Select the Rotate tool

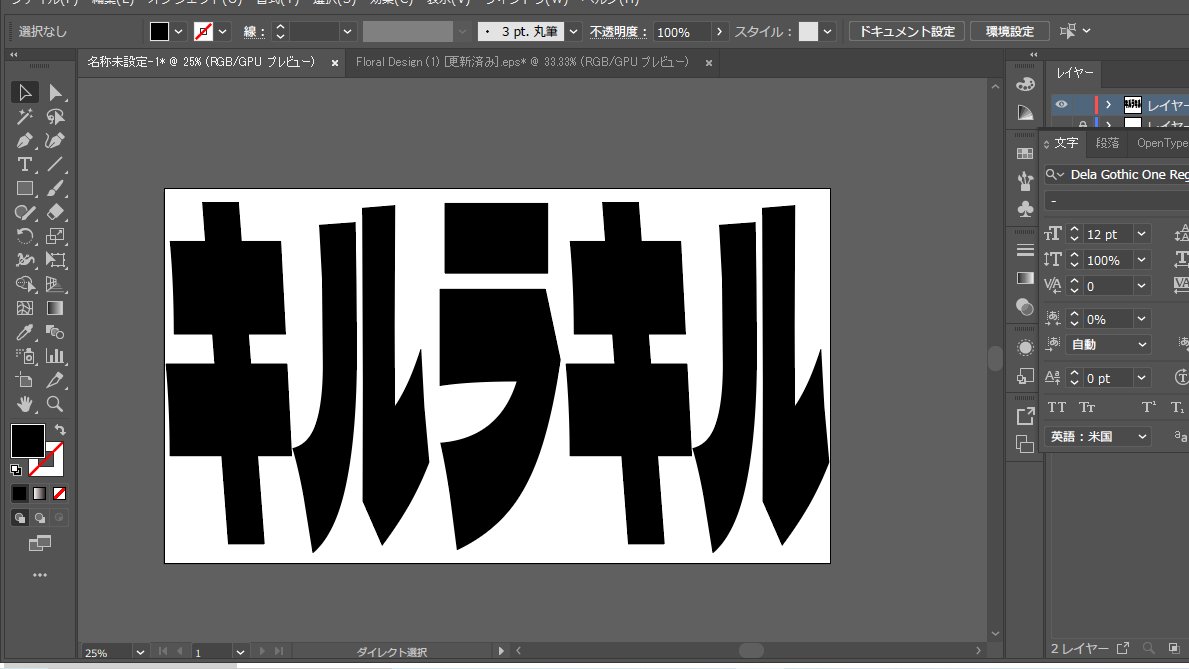[24, 237]
